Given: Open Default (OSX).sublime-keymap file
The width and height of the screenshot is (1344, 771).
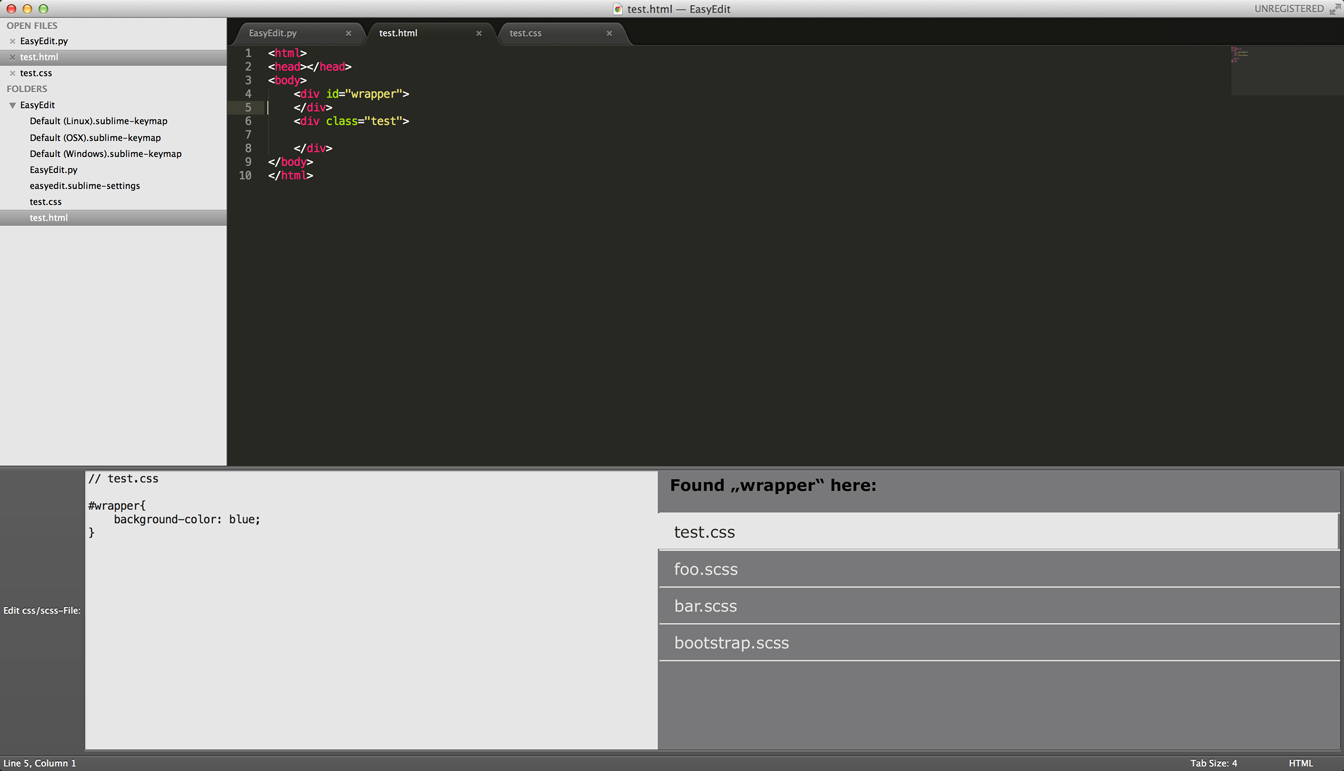Looking at the screenshot, I should click(x=95, y=137).
